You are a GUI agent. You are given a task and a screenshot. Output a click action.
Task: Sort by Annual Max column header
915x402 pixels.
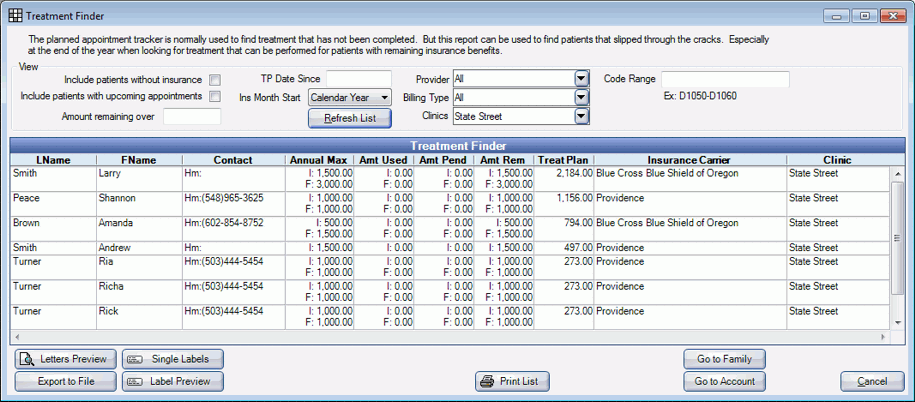(x=319, y=160)
